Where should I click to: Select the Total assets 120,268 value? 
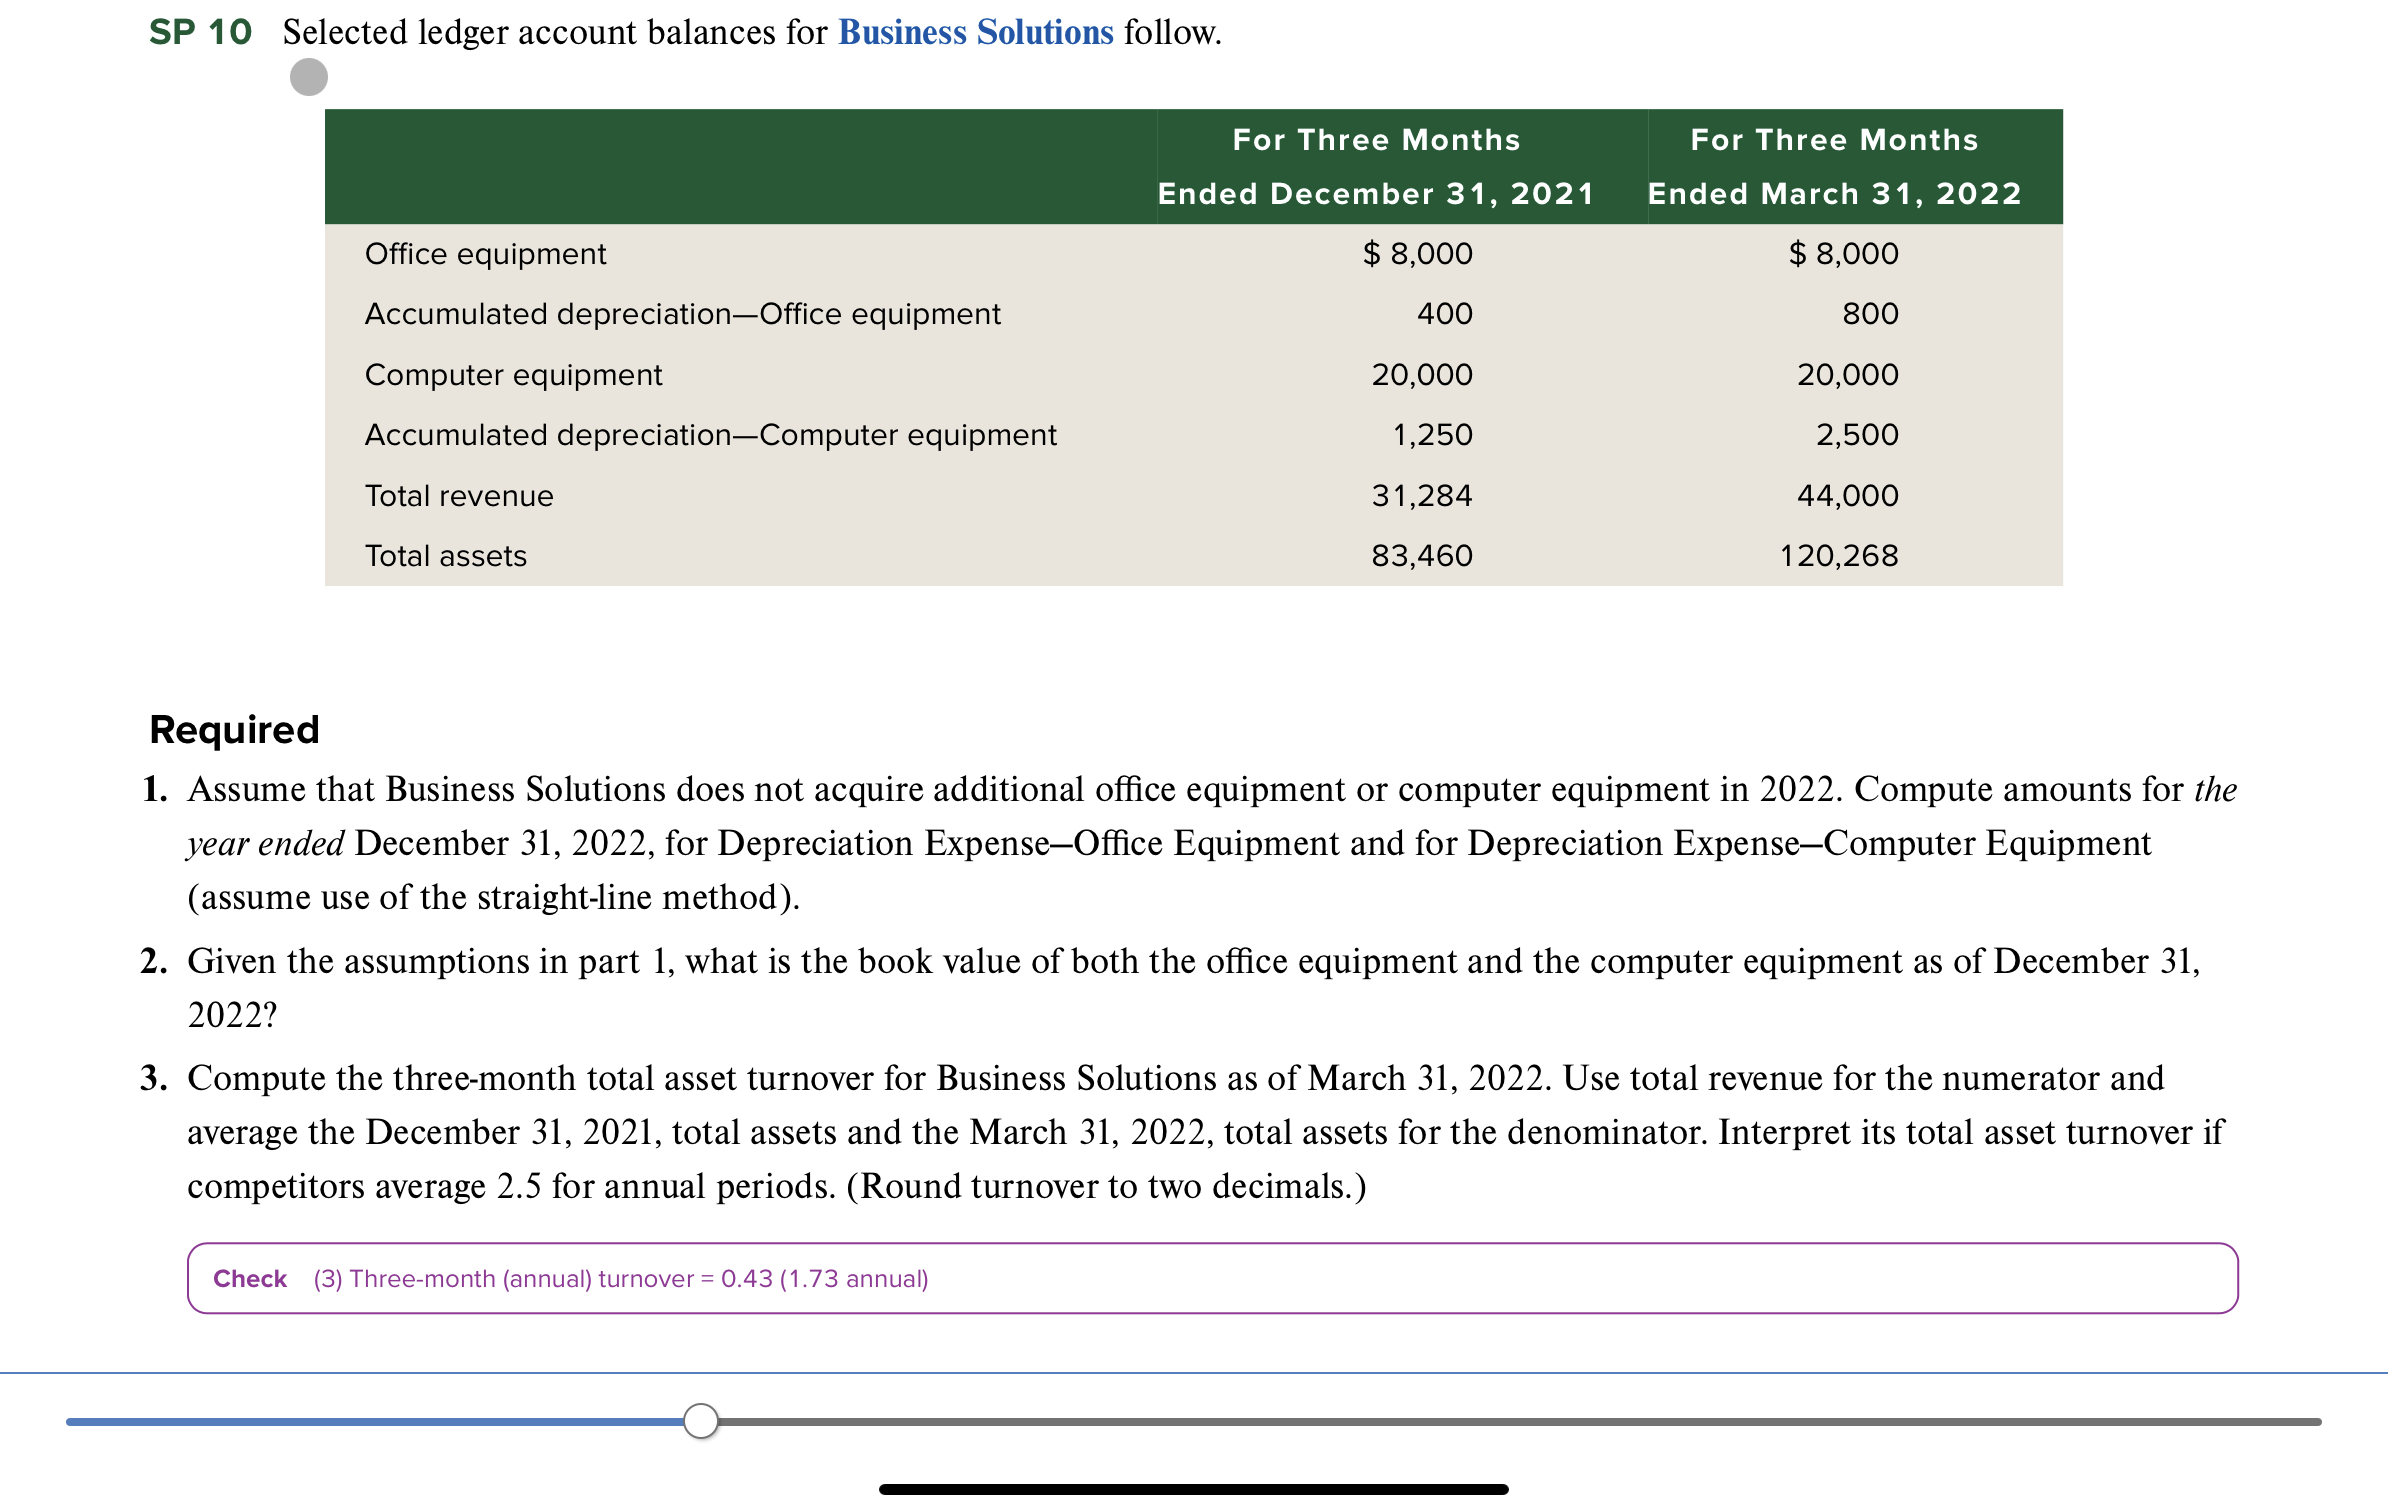point(1838,556)
